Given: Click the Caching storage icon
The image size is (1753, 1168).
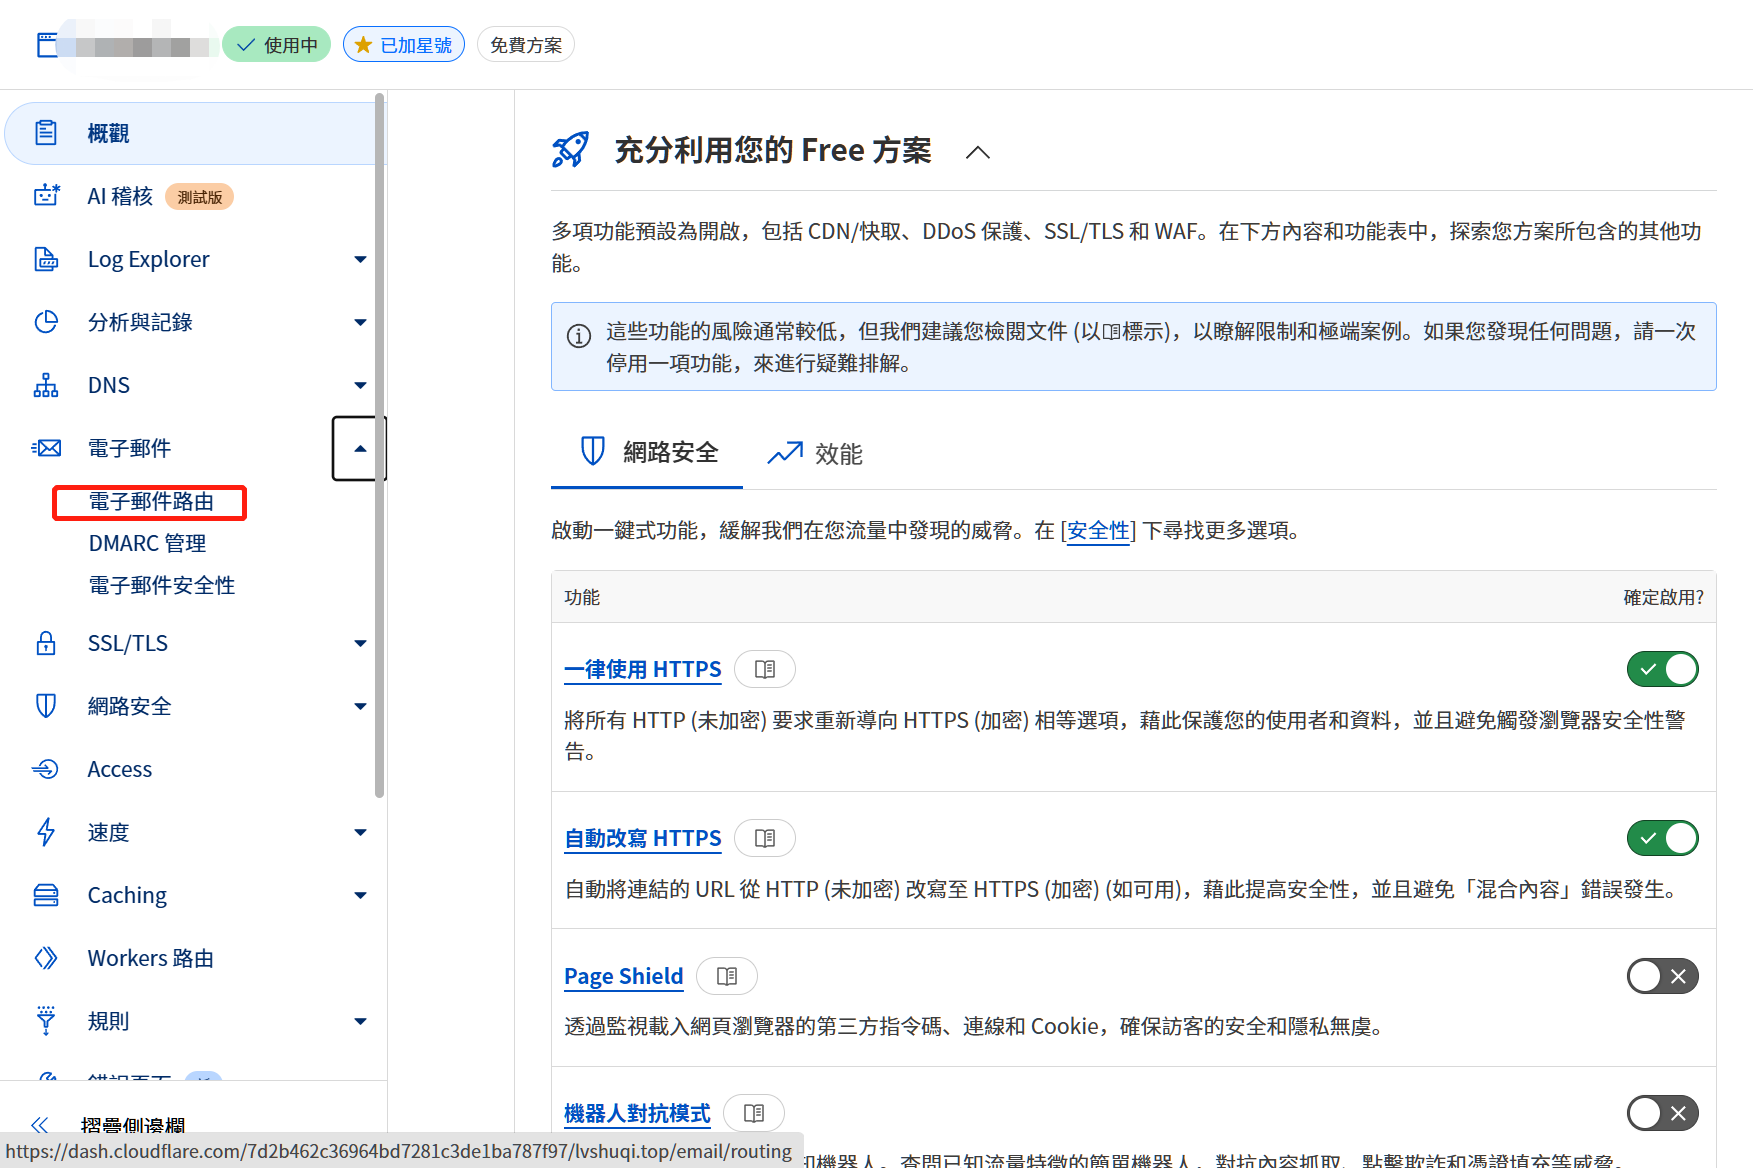Looking at the screenshot, I should [x=46, y=895].
